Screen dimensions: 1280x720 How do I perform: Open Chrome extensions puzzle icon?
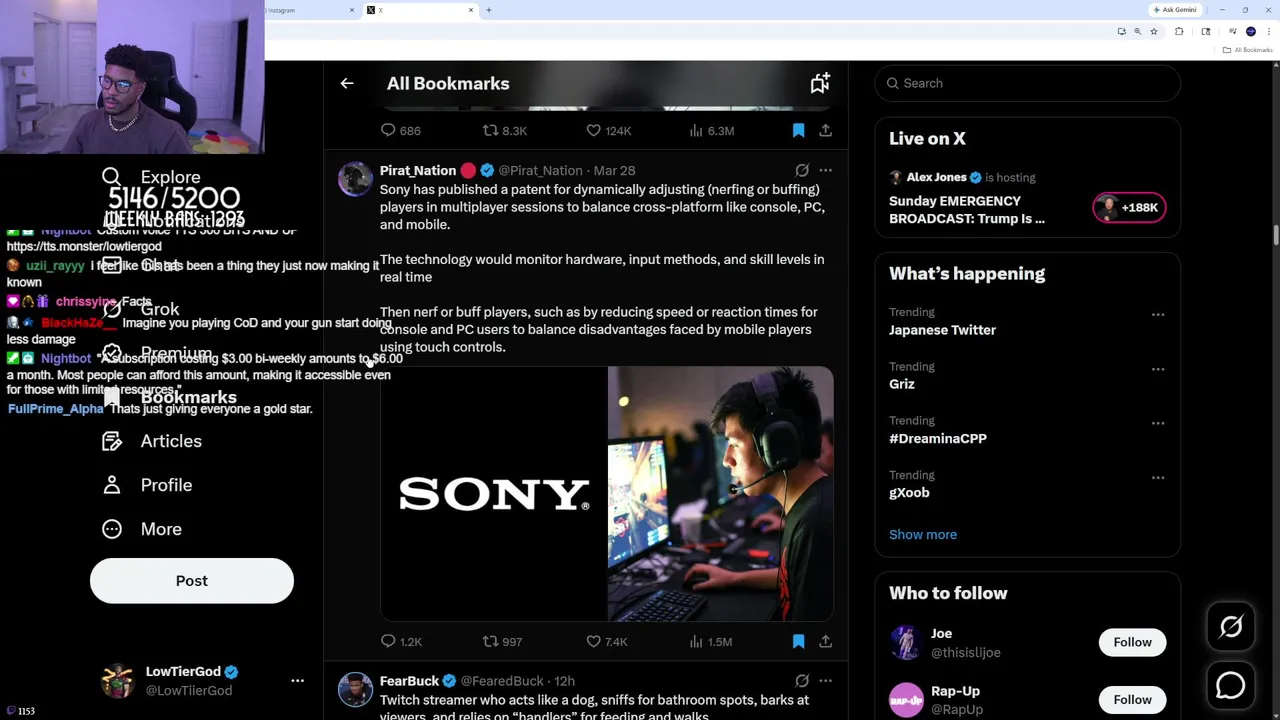[1179, 32]
